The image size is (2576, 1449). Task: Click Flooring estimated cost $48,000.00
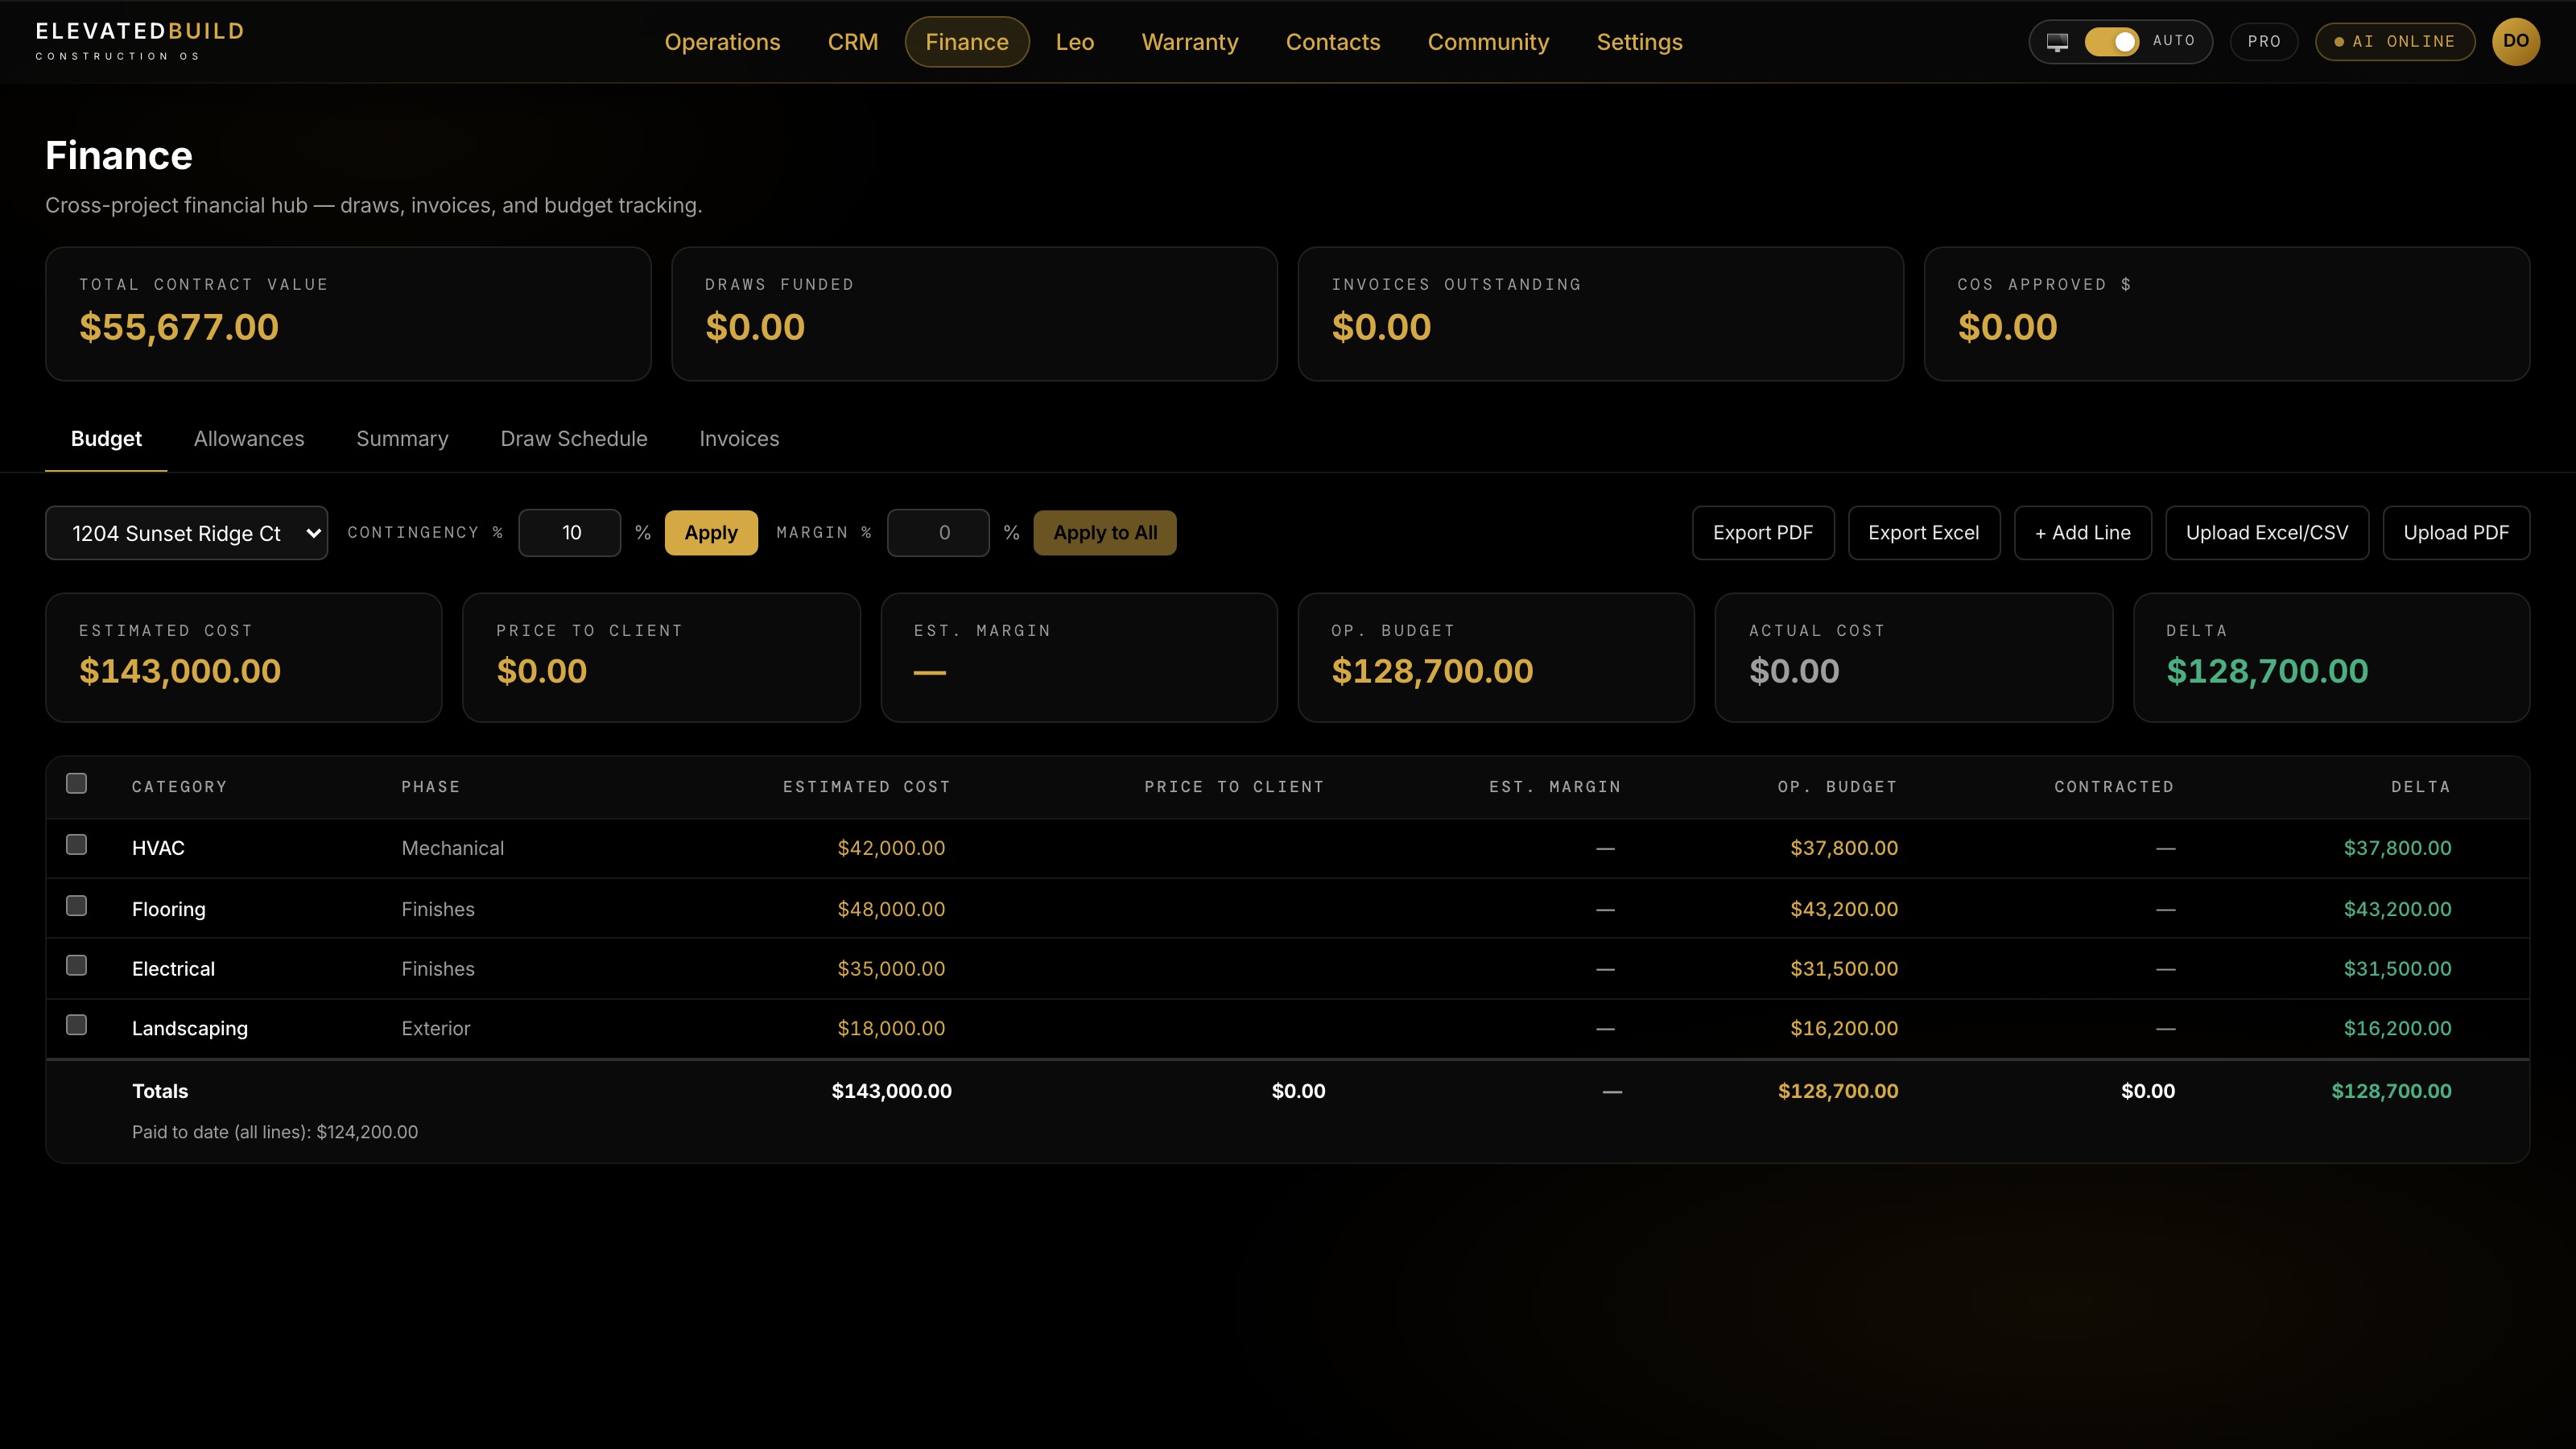891,909
